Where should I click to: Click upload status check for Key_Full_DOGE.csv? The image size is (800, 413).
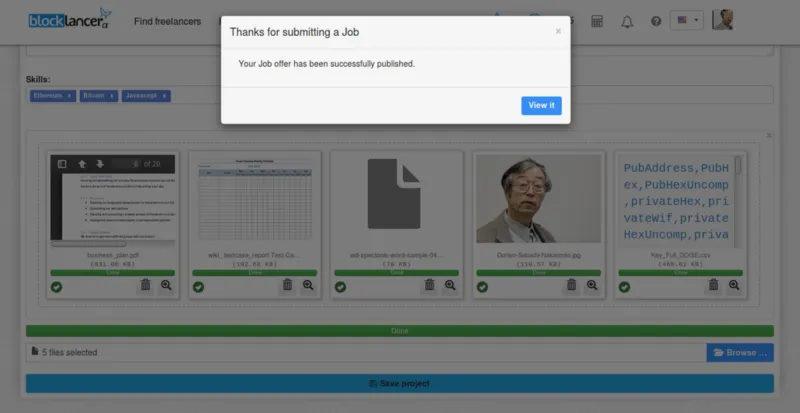tap(624, 287)
